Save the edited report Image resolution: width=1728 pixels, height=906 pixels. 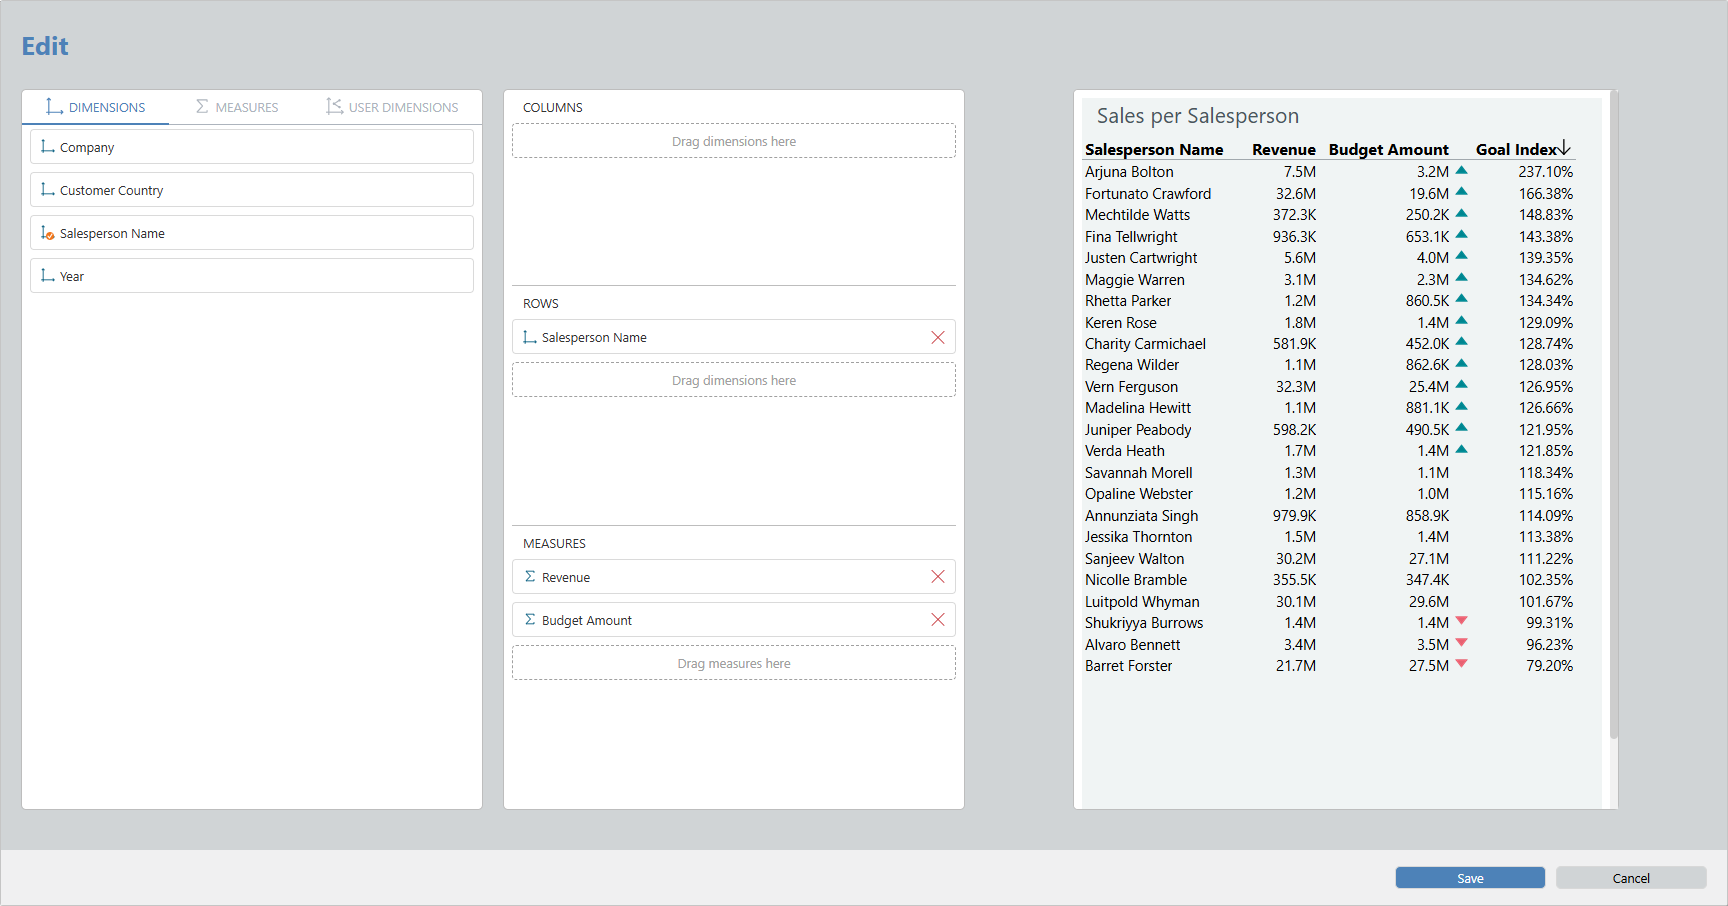(x=1469, y=878)
